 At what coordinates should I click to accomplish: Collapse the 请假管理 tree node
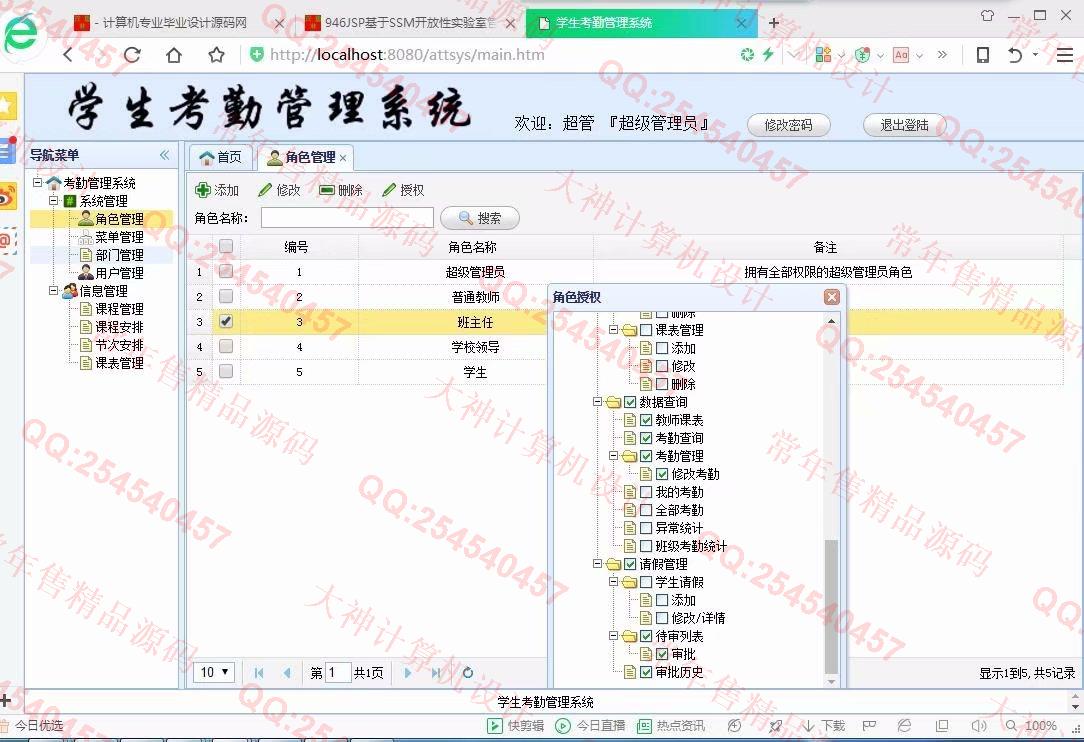tap(597, 564)
